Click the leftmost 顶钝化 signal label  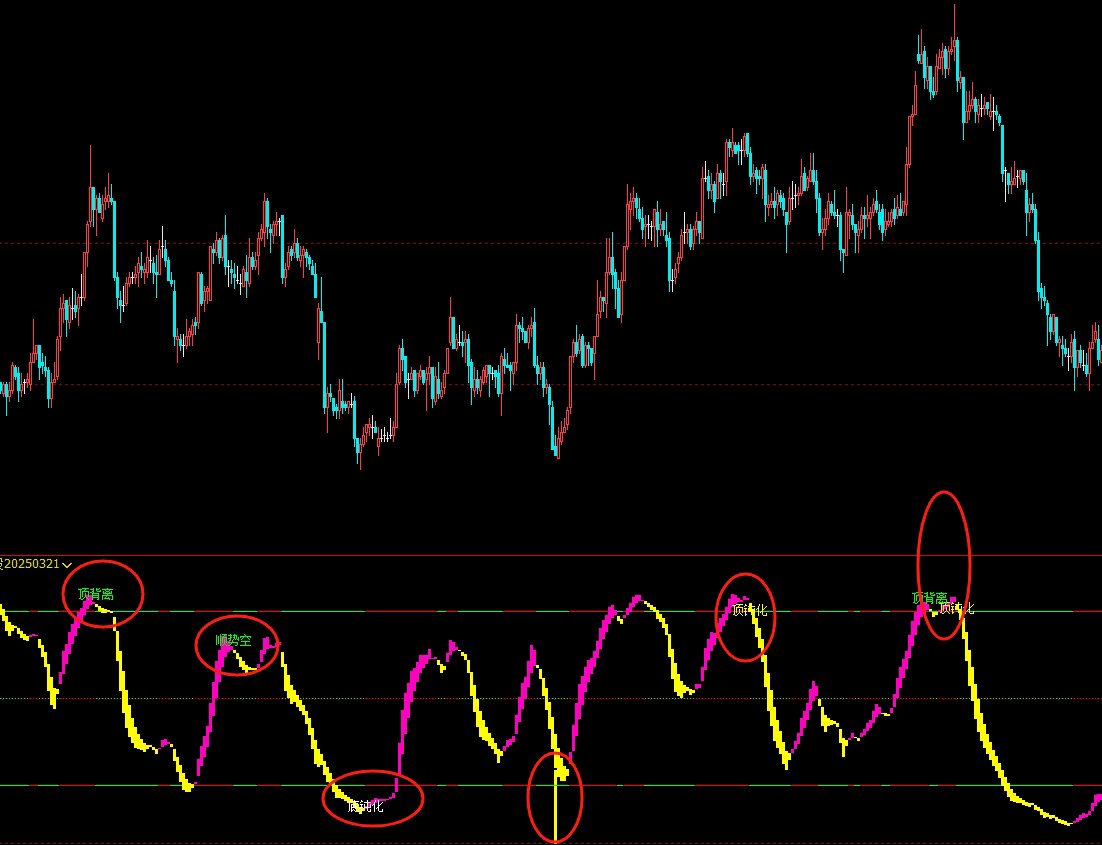coord(749,609)
